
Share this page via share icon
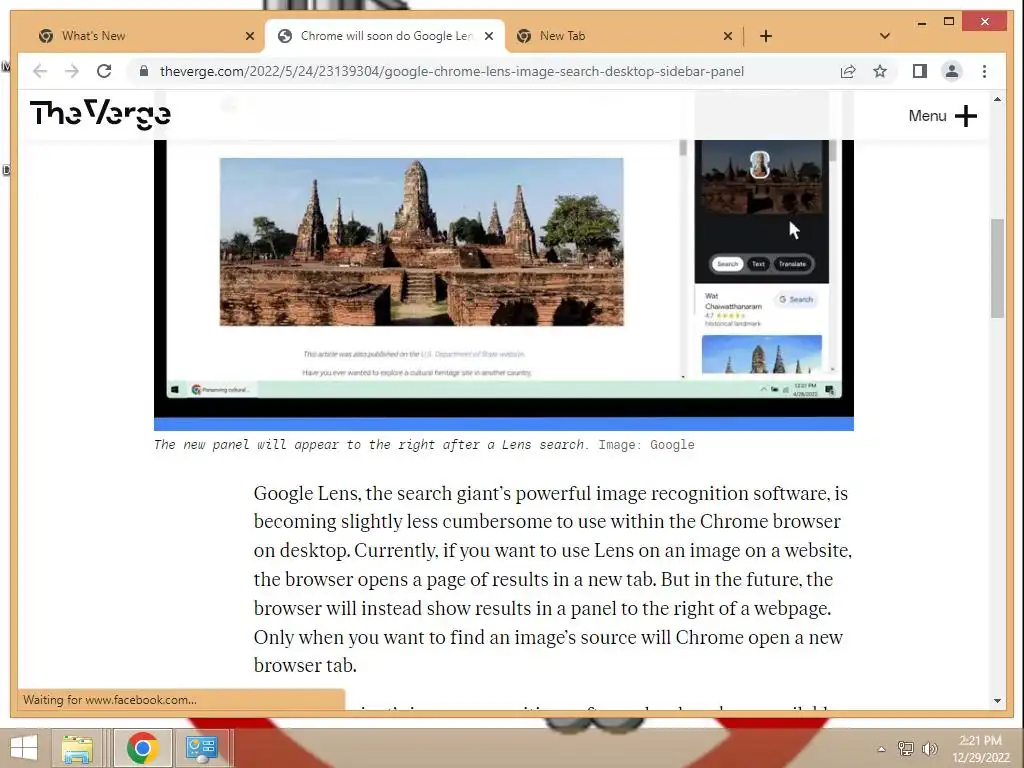click(848, 71)
